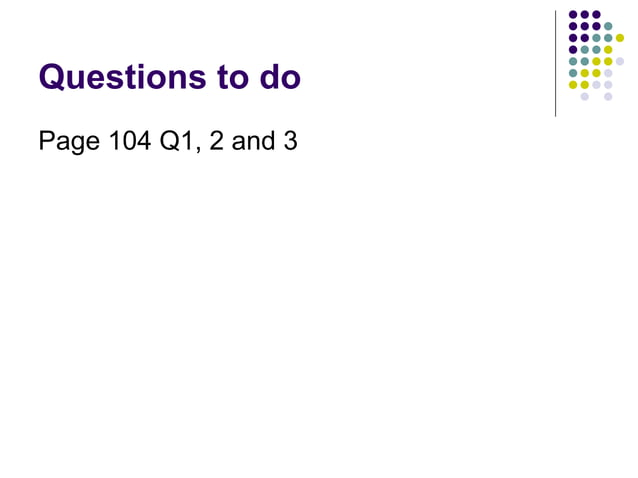
Task: Select the word "Page" in body text
Action: coord(69,142)
